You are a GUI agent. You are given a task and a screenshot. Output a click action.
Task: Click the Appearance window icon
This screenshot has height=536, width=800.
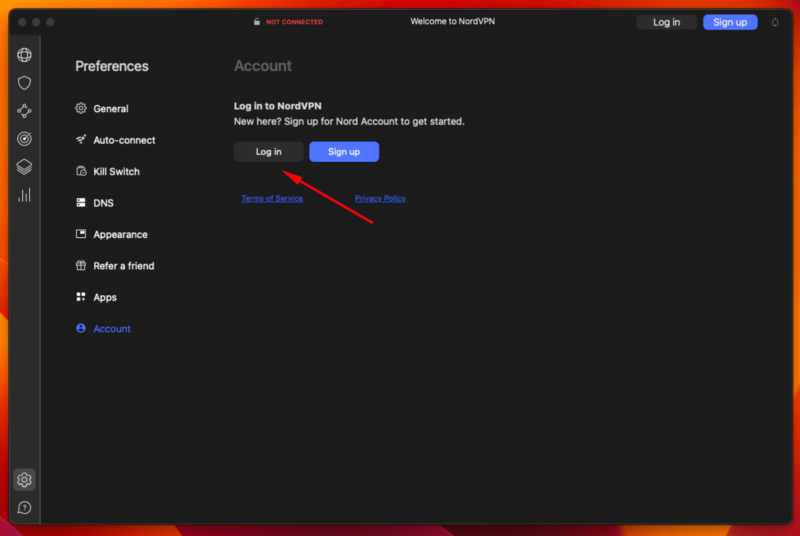[x=81, y=234]
